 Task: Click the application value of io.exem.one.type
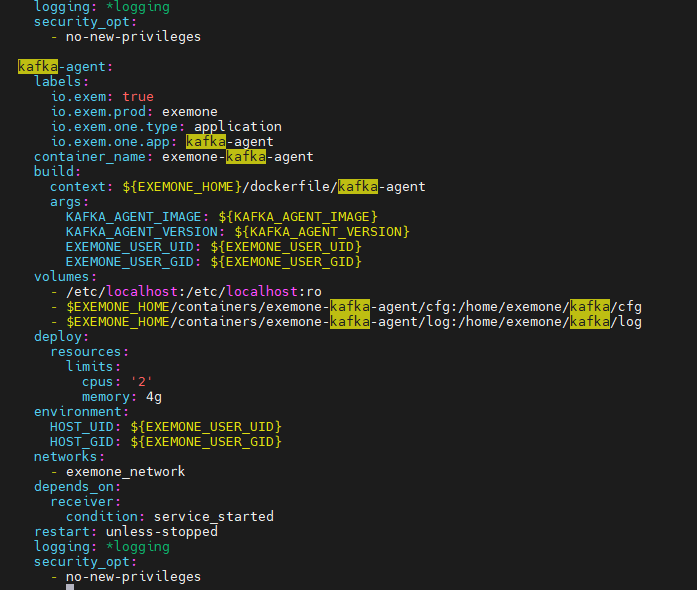tap(237, 127)
